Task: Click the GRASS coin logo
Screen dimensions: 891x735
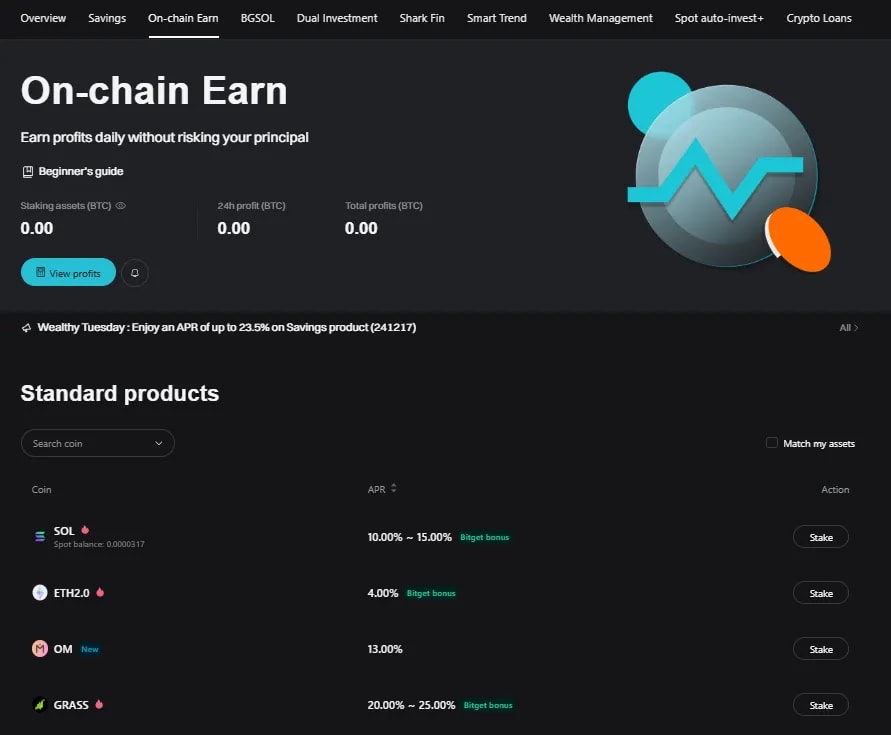Action: [x=37, y=704]
